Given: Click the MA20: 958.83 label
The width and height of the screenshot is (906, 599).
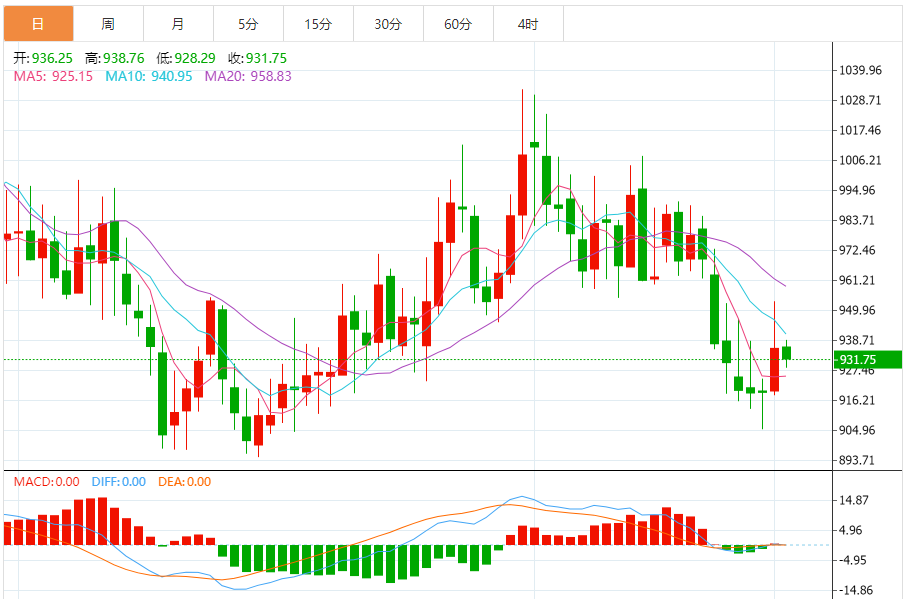Looking at the screenshot, I should [248, 76].
